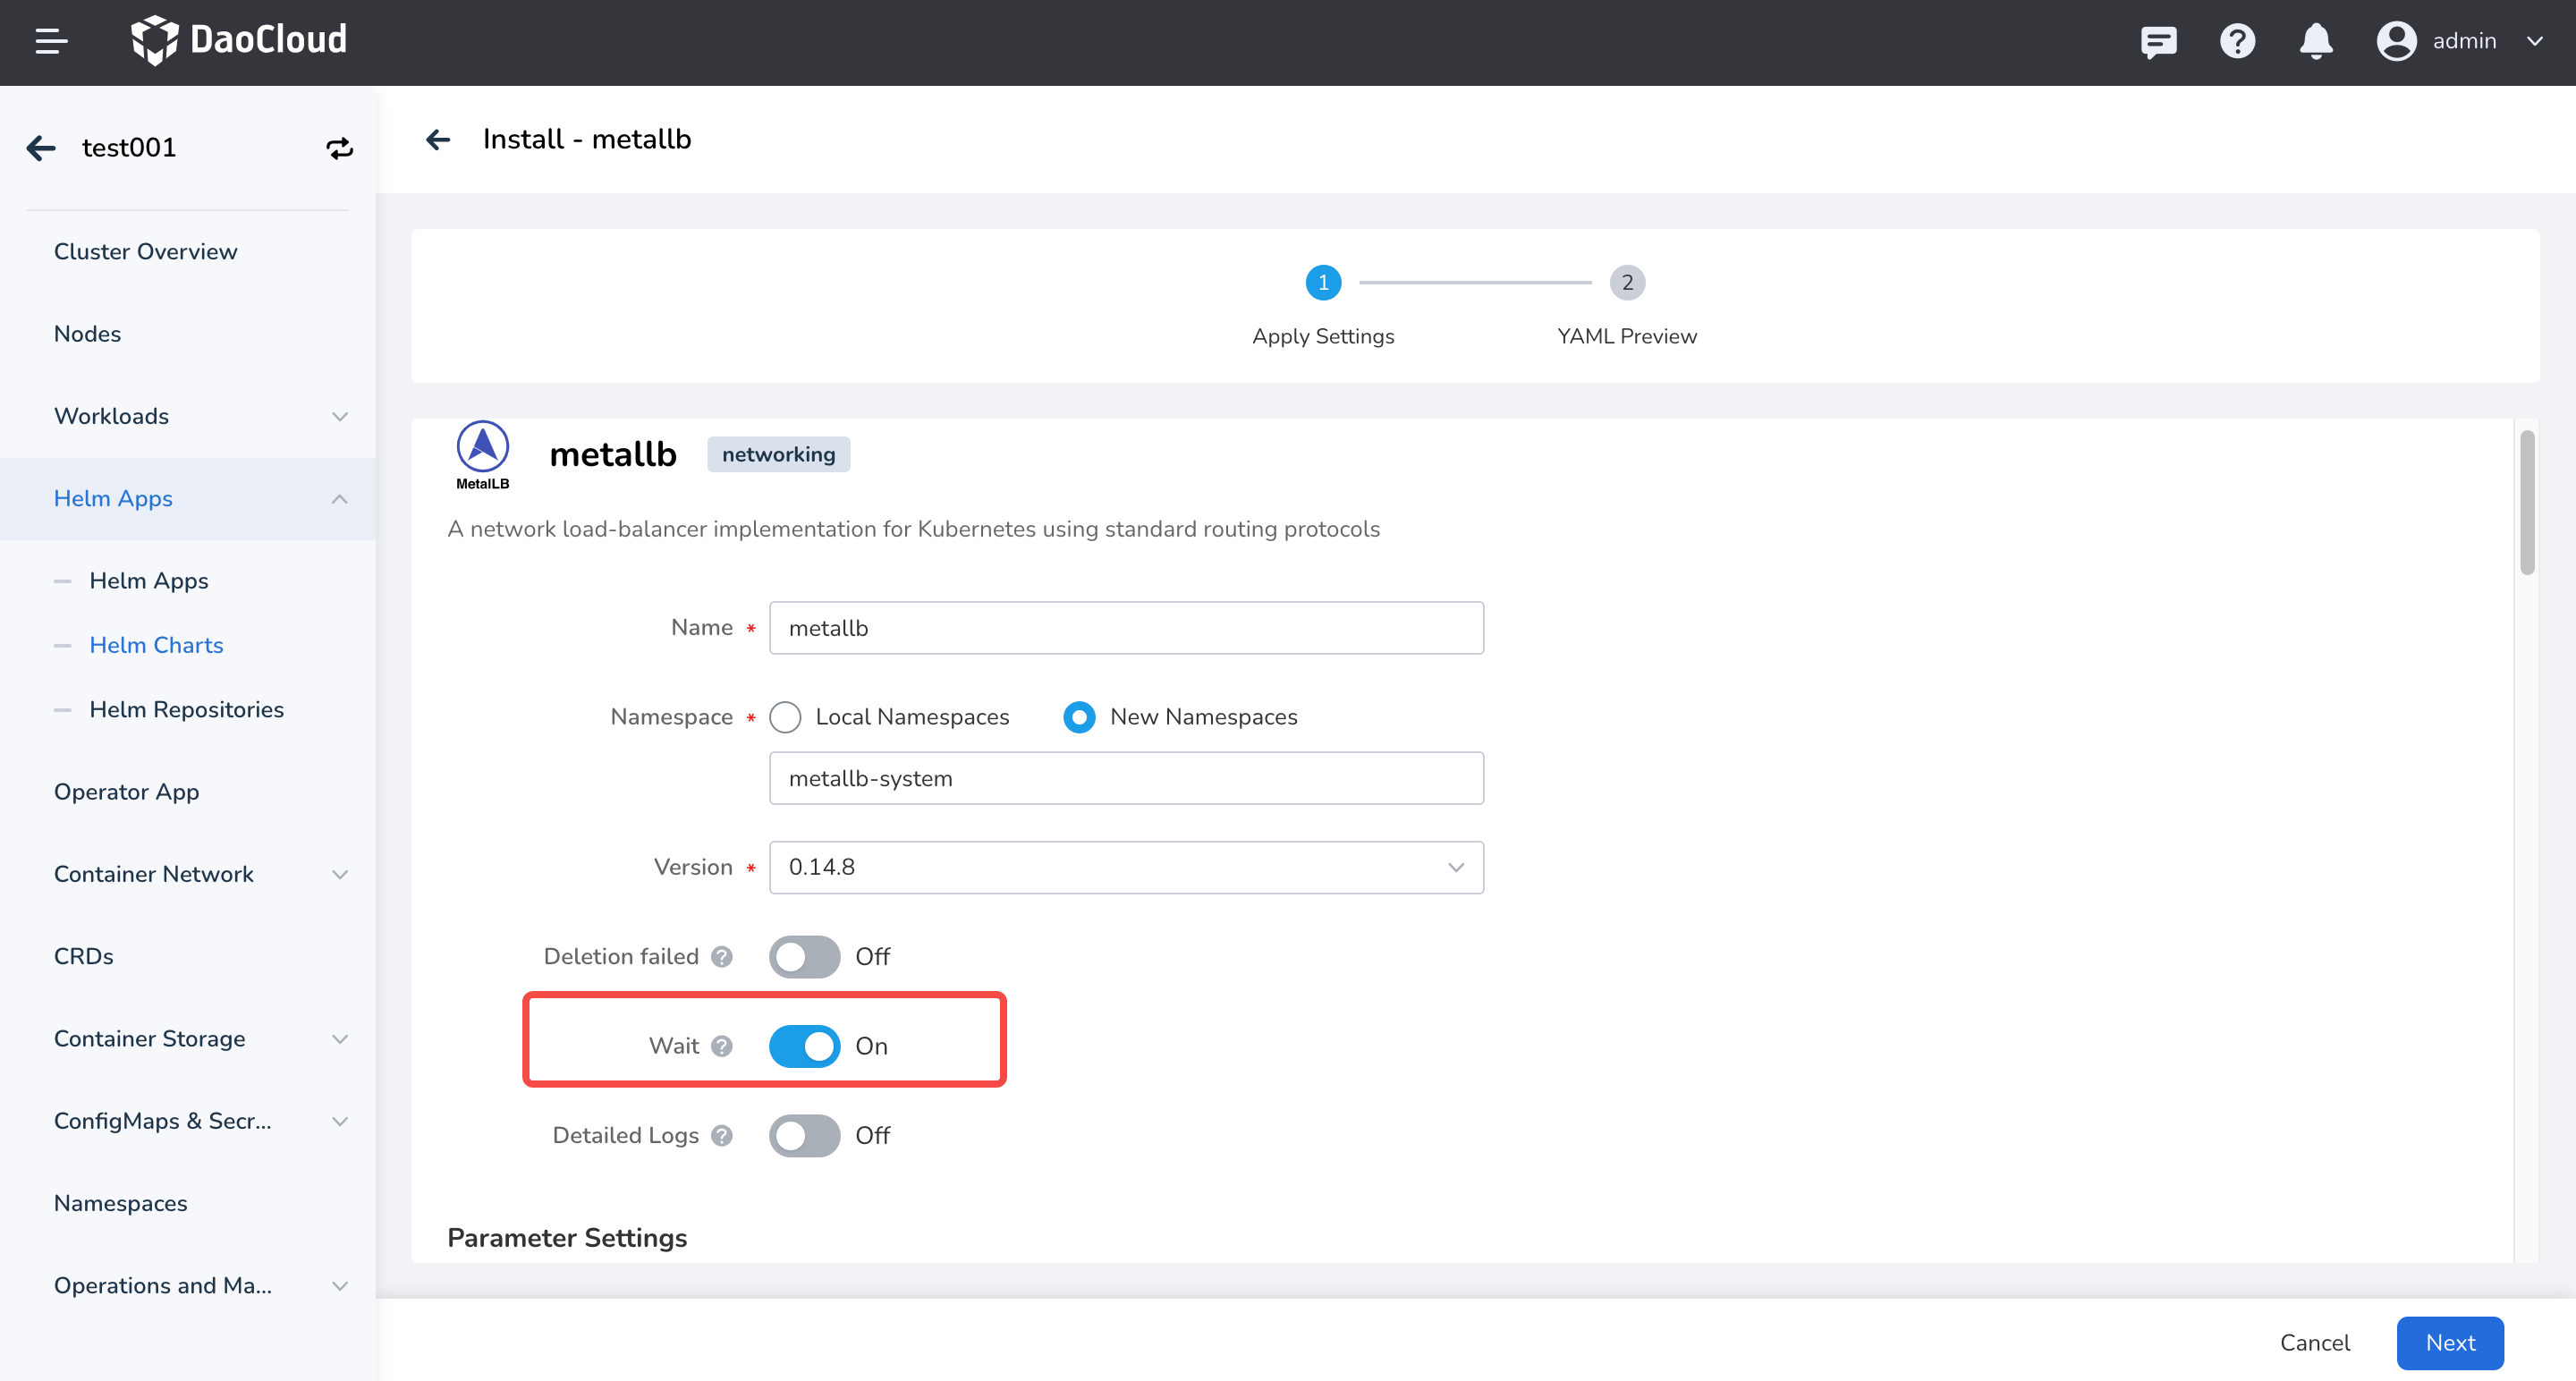Viewport: 2576px width, 1381px height.
Task: Click the Cancel button
Action: pos(2314,1343)
